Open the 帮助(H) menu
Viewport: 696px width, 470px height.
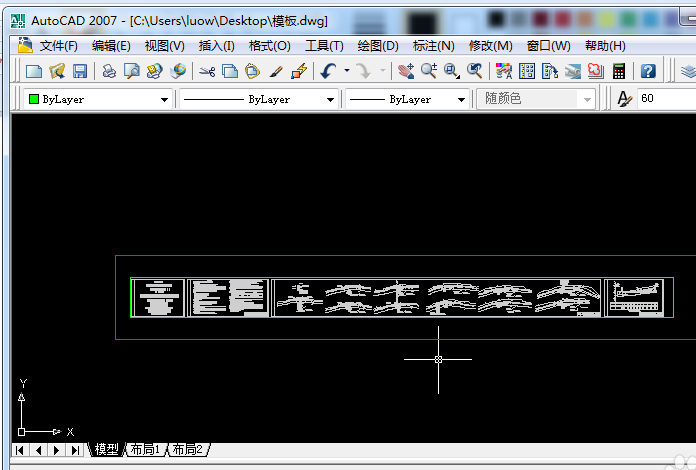point(605,46)
